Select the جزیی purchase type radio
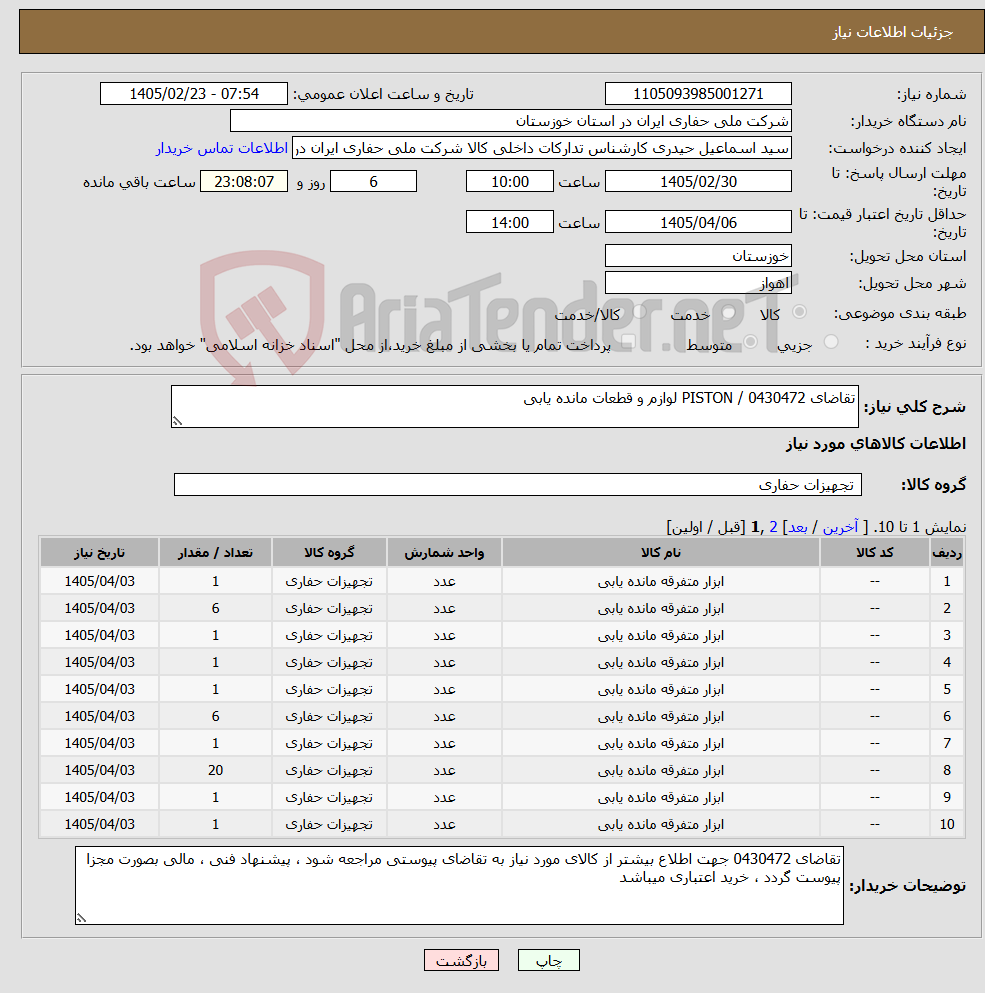The width and height of the screenshot is (985, 993). pos(831,342)
